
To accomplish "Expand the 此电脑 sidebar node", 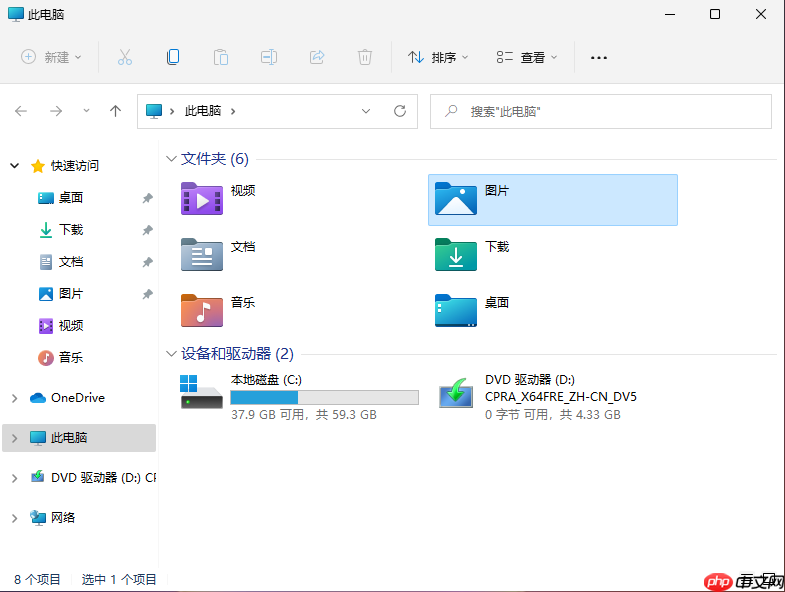I will pos(15,438).
